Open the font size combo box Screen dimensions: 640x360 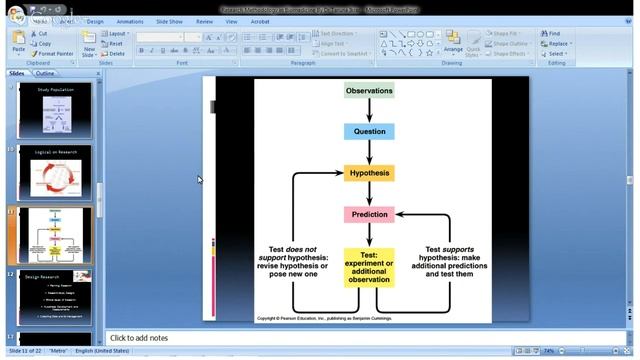click(x=193, y=38)
